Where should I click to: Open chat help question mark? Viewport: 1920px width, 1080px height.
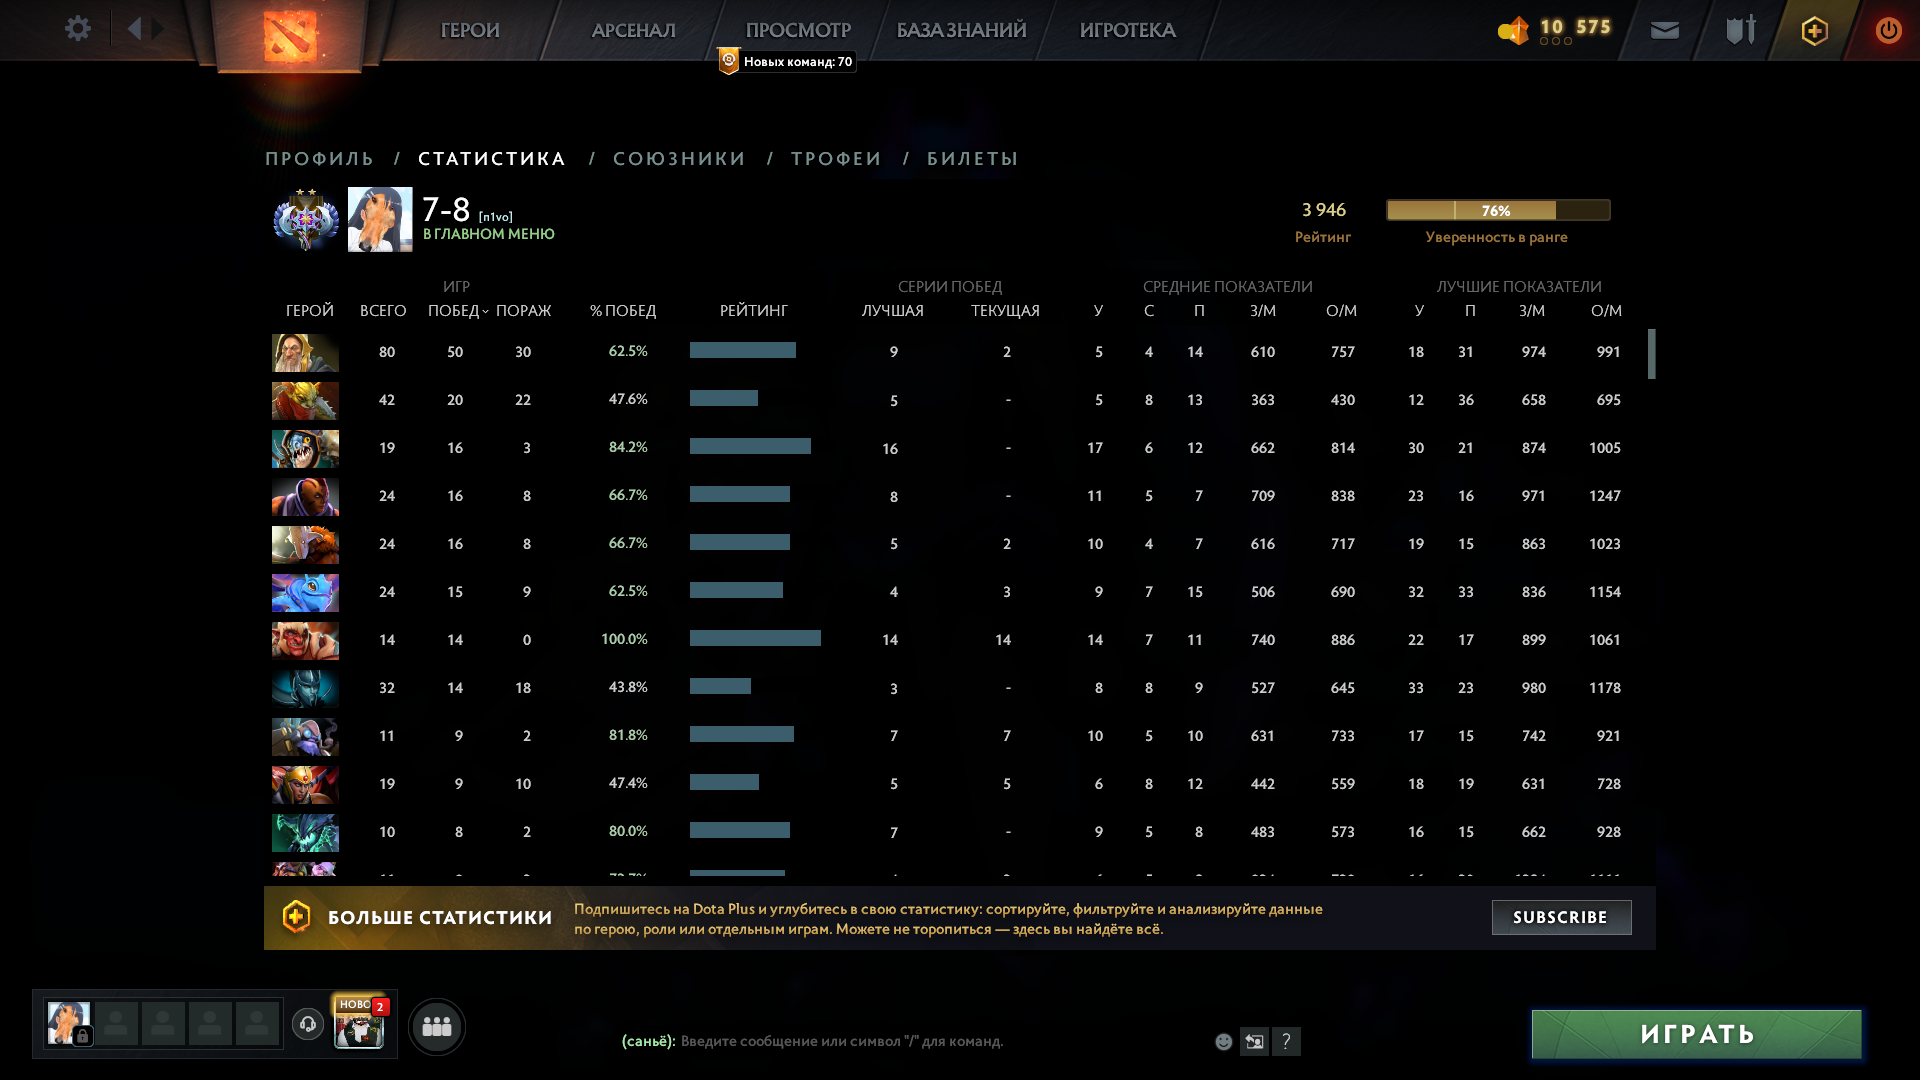pos(1286,1042)
